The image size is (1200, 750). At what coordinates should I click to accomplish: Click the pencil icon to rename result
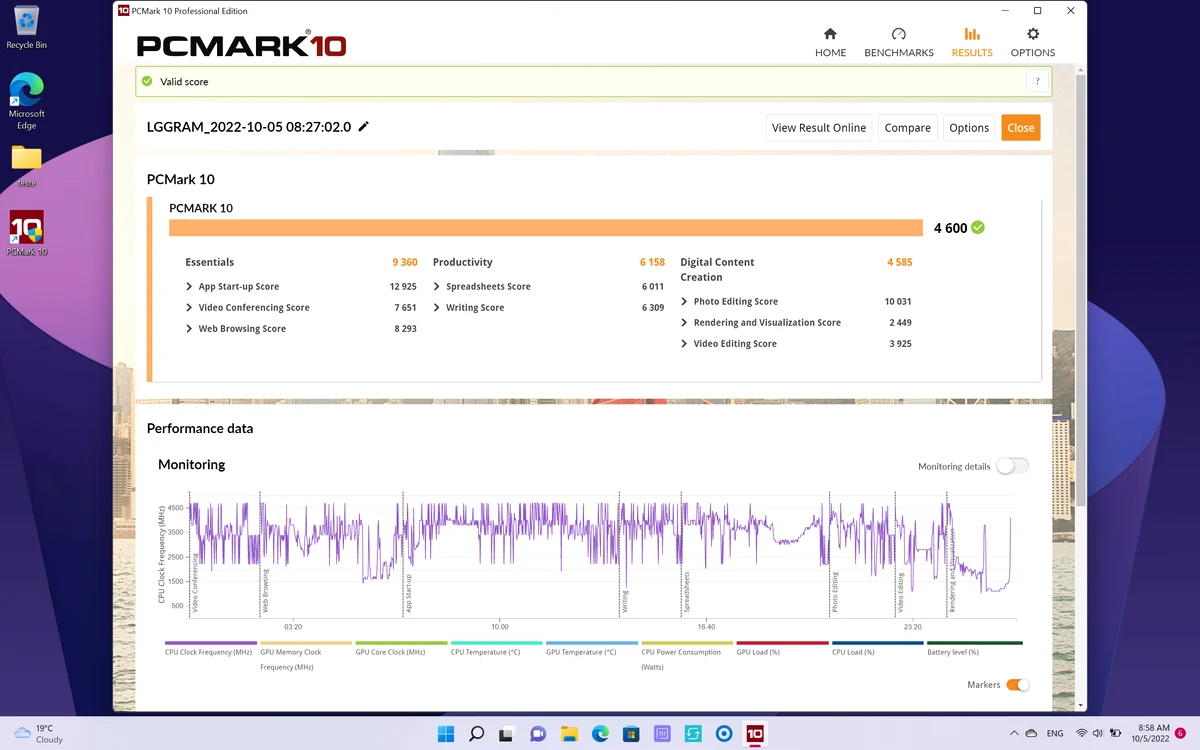(364, 126)
